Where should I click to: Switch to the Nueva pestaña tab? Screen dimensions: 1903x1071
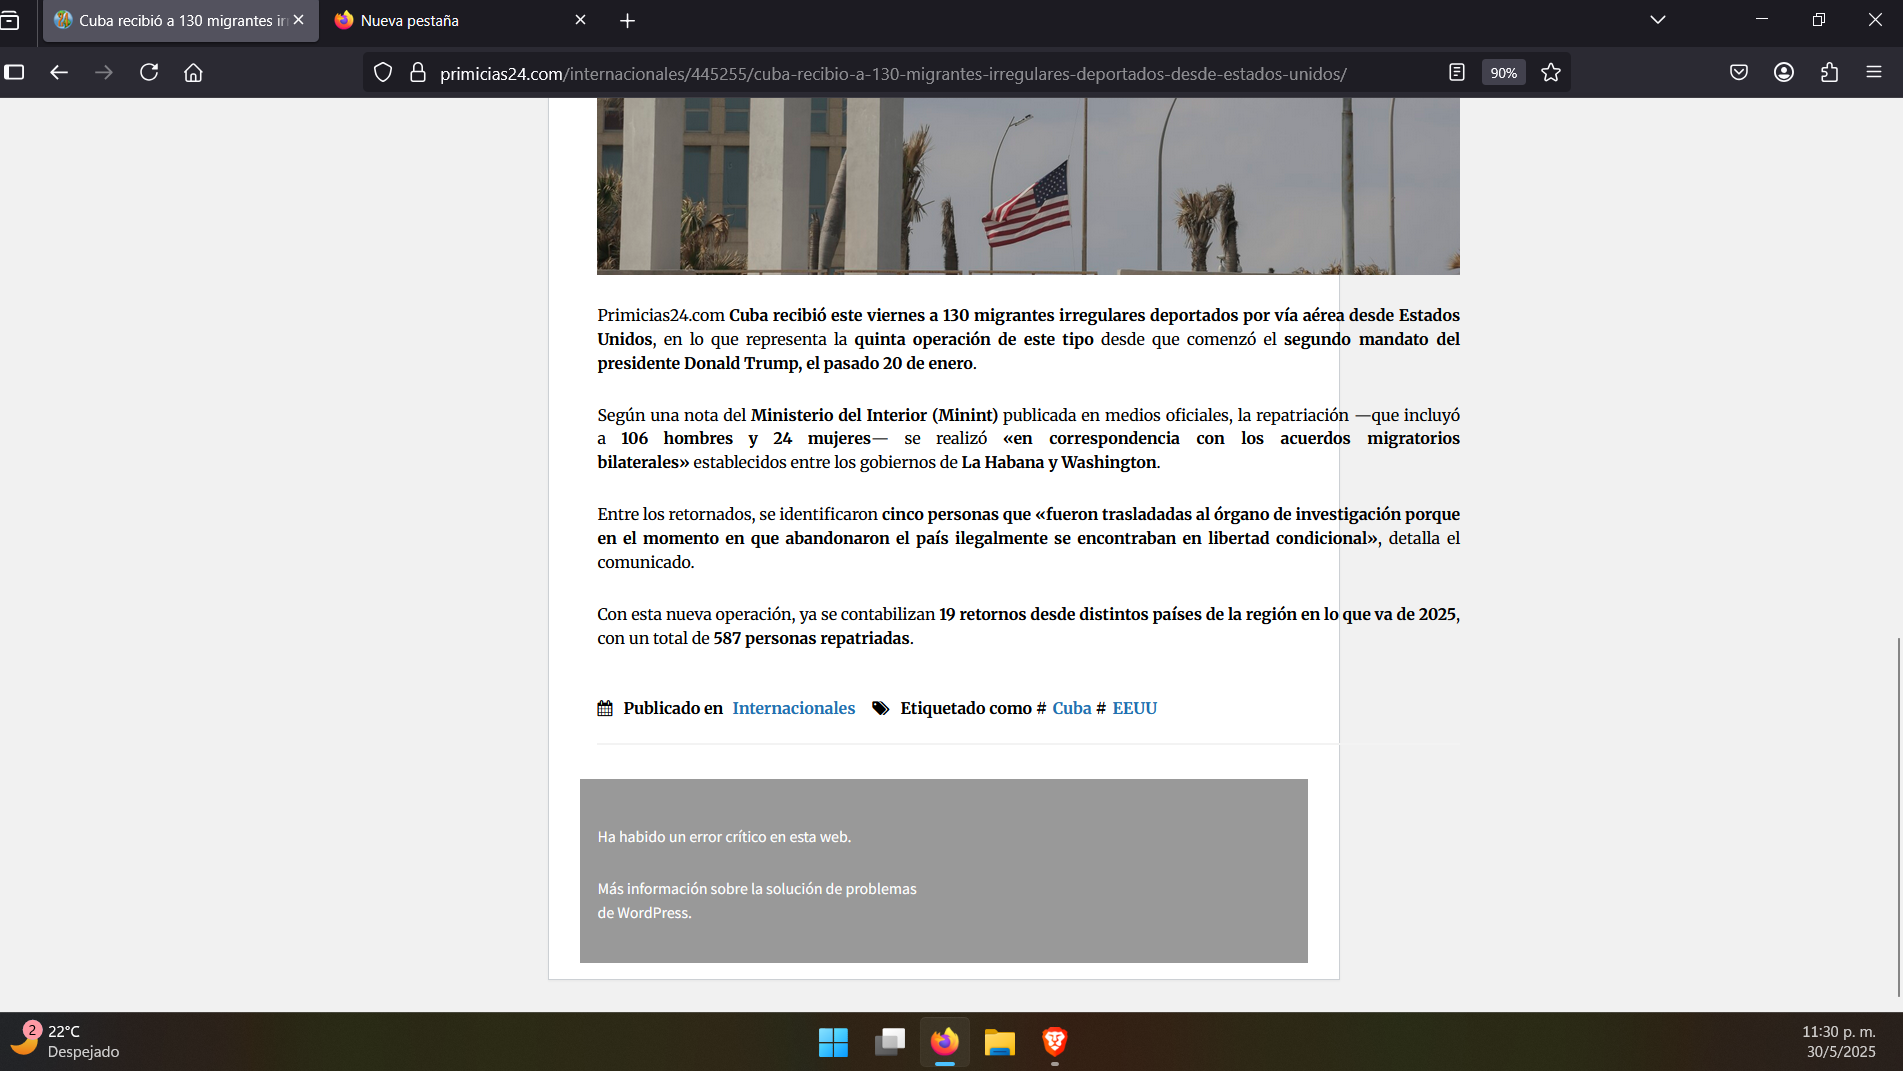click(460, 20)
